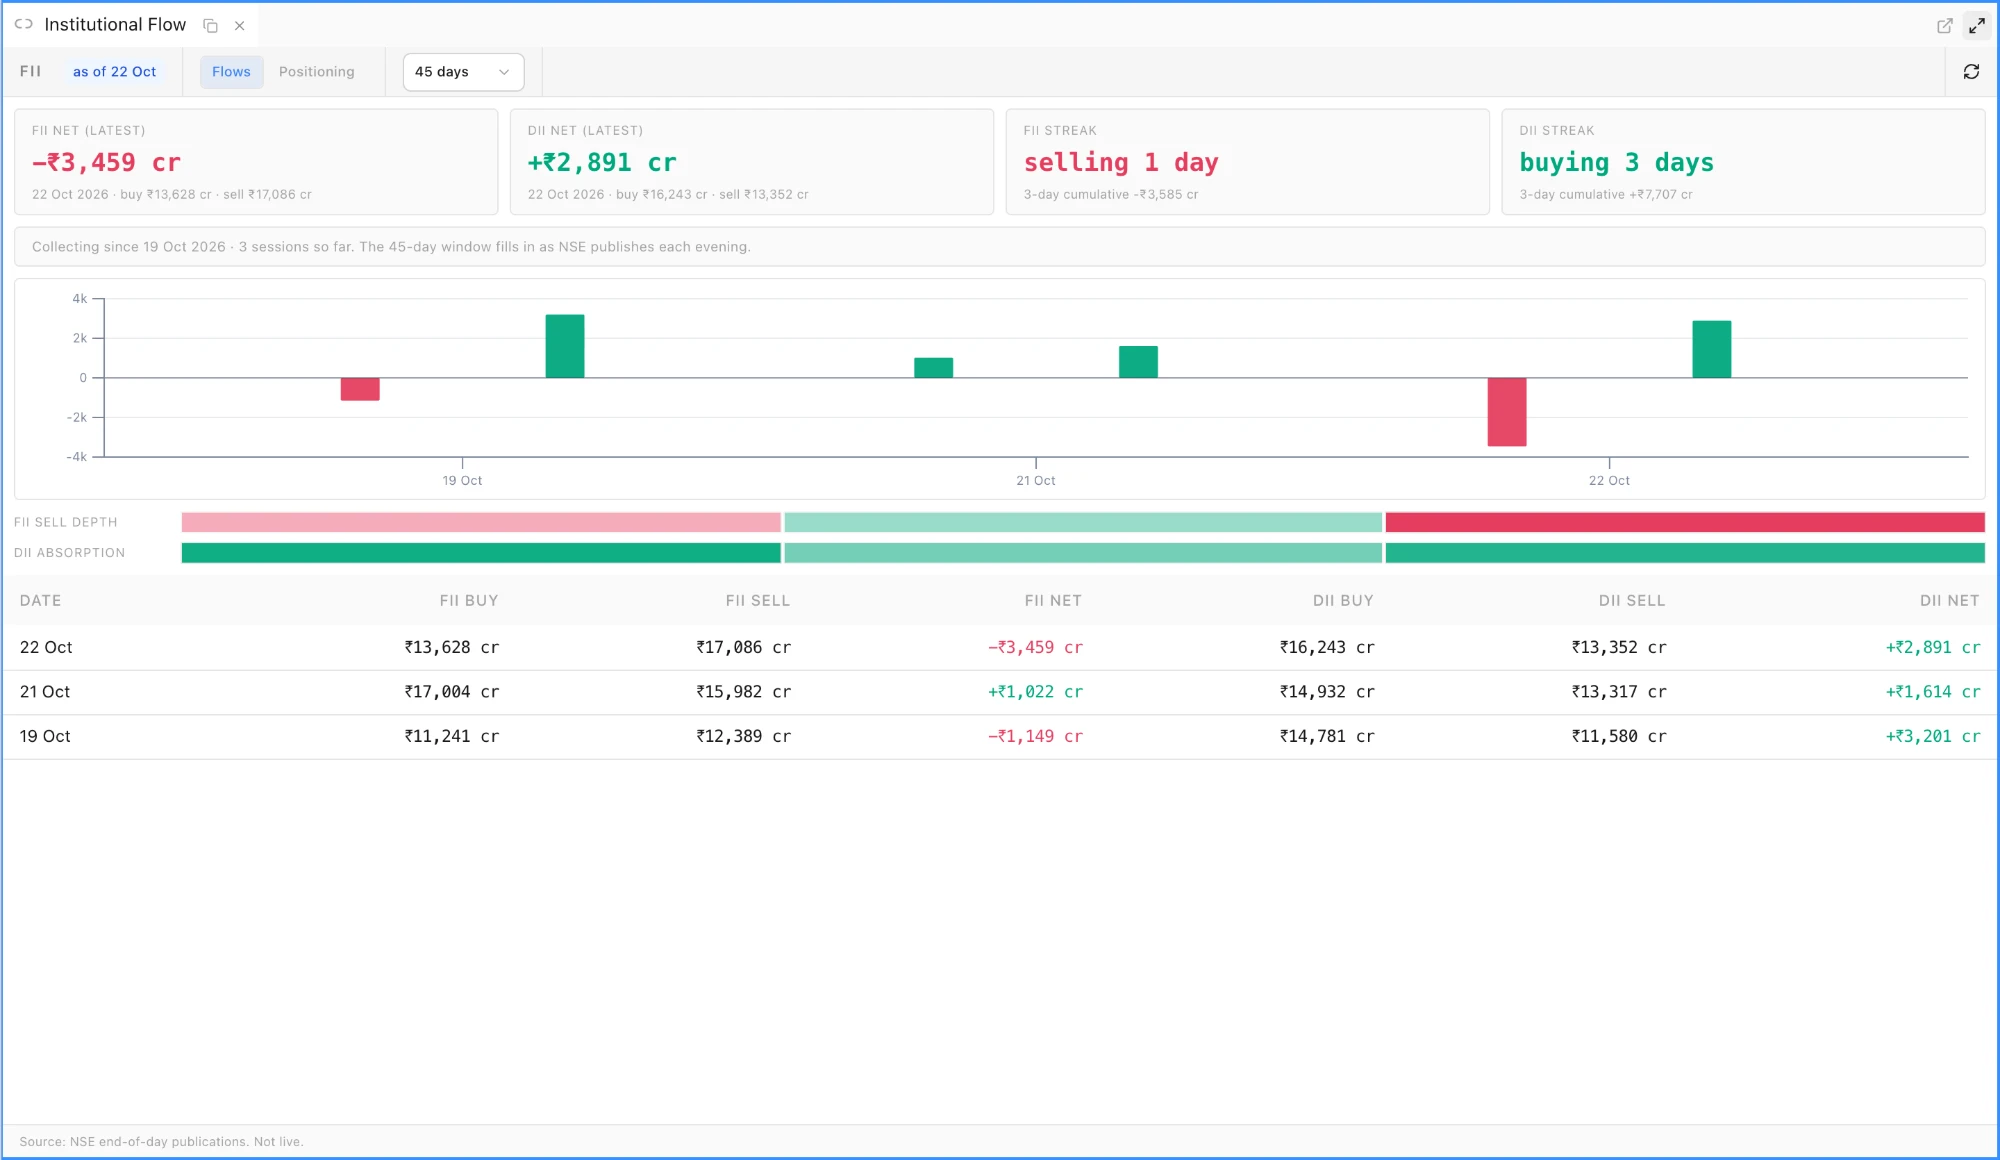
Task: Open the 45 days range dropdown
Action: [x=463, y=72]
